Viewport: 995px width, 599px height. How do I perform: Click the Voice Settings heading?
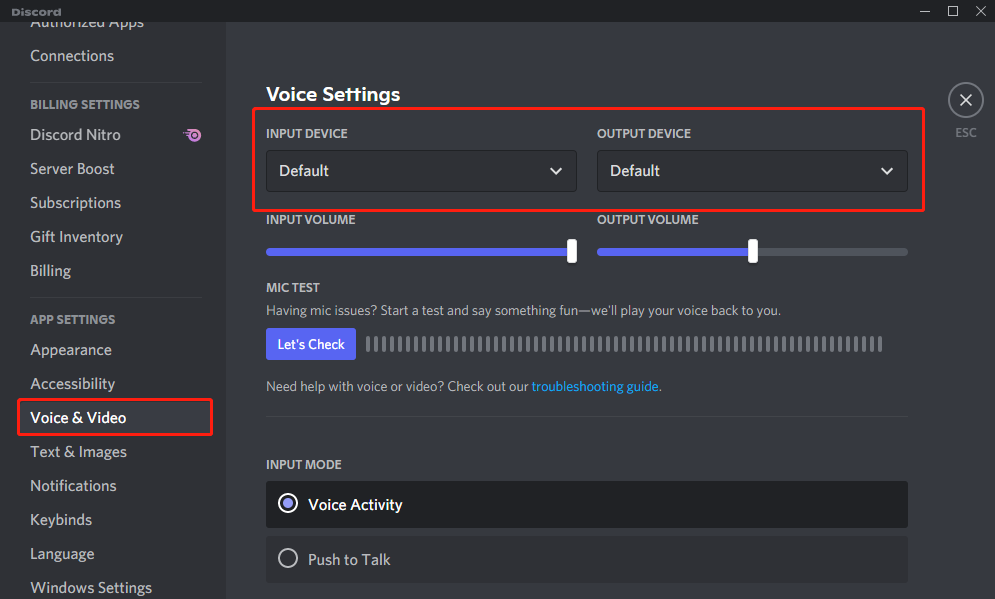[x=333, y=95]
